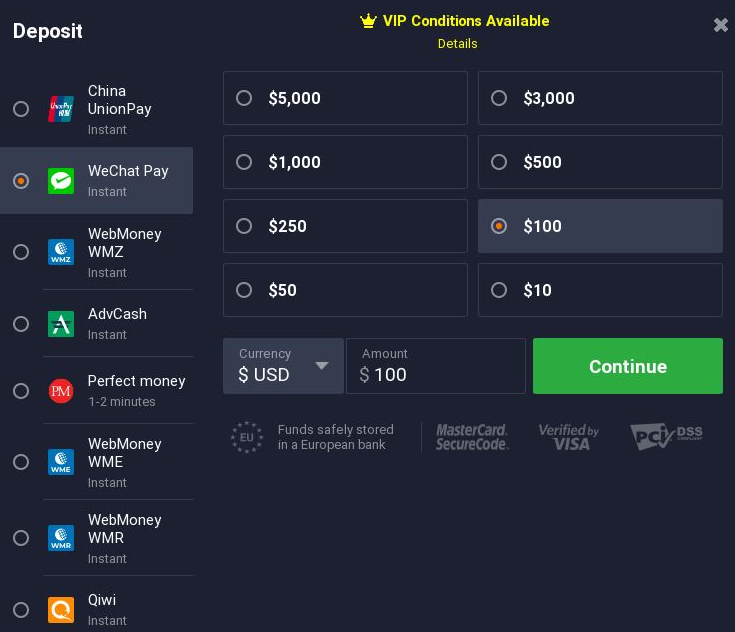Click the currency dropdown arrow

point(322,366)
